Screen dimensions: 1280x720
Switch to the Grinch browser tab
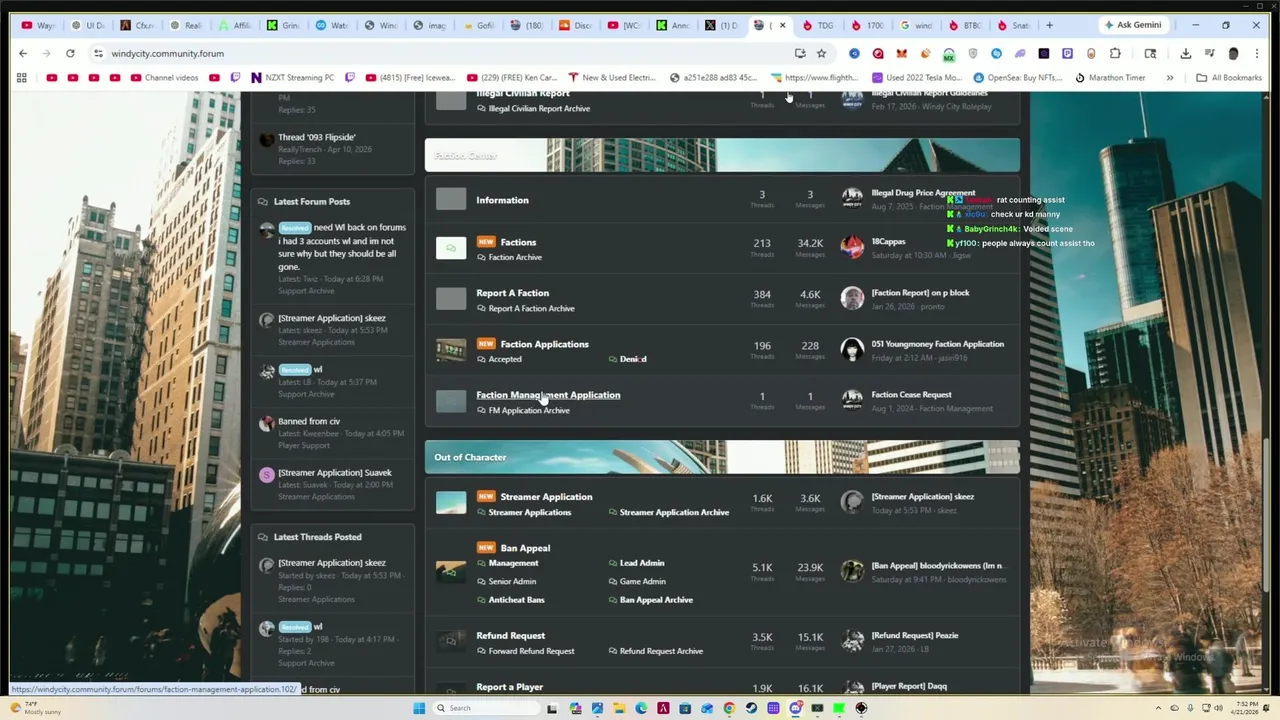[x=284, y=25]
